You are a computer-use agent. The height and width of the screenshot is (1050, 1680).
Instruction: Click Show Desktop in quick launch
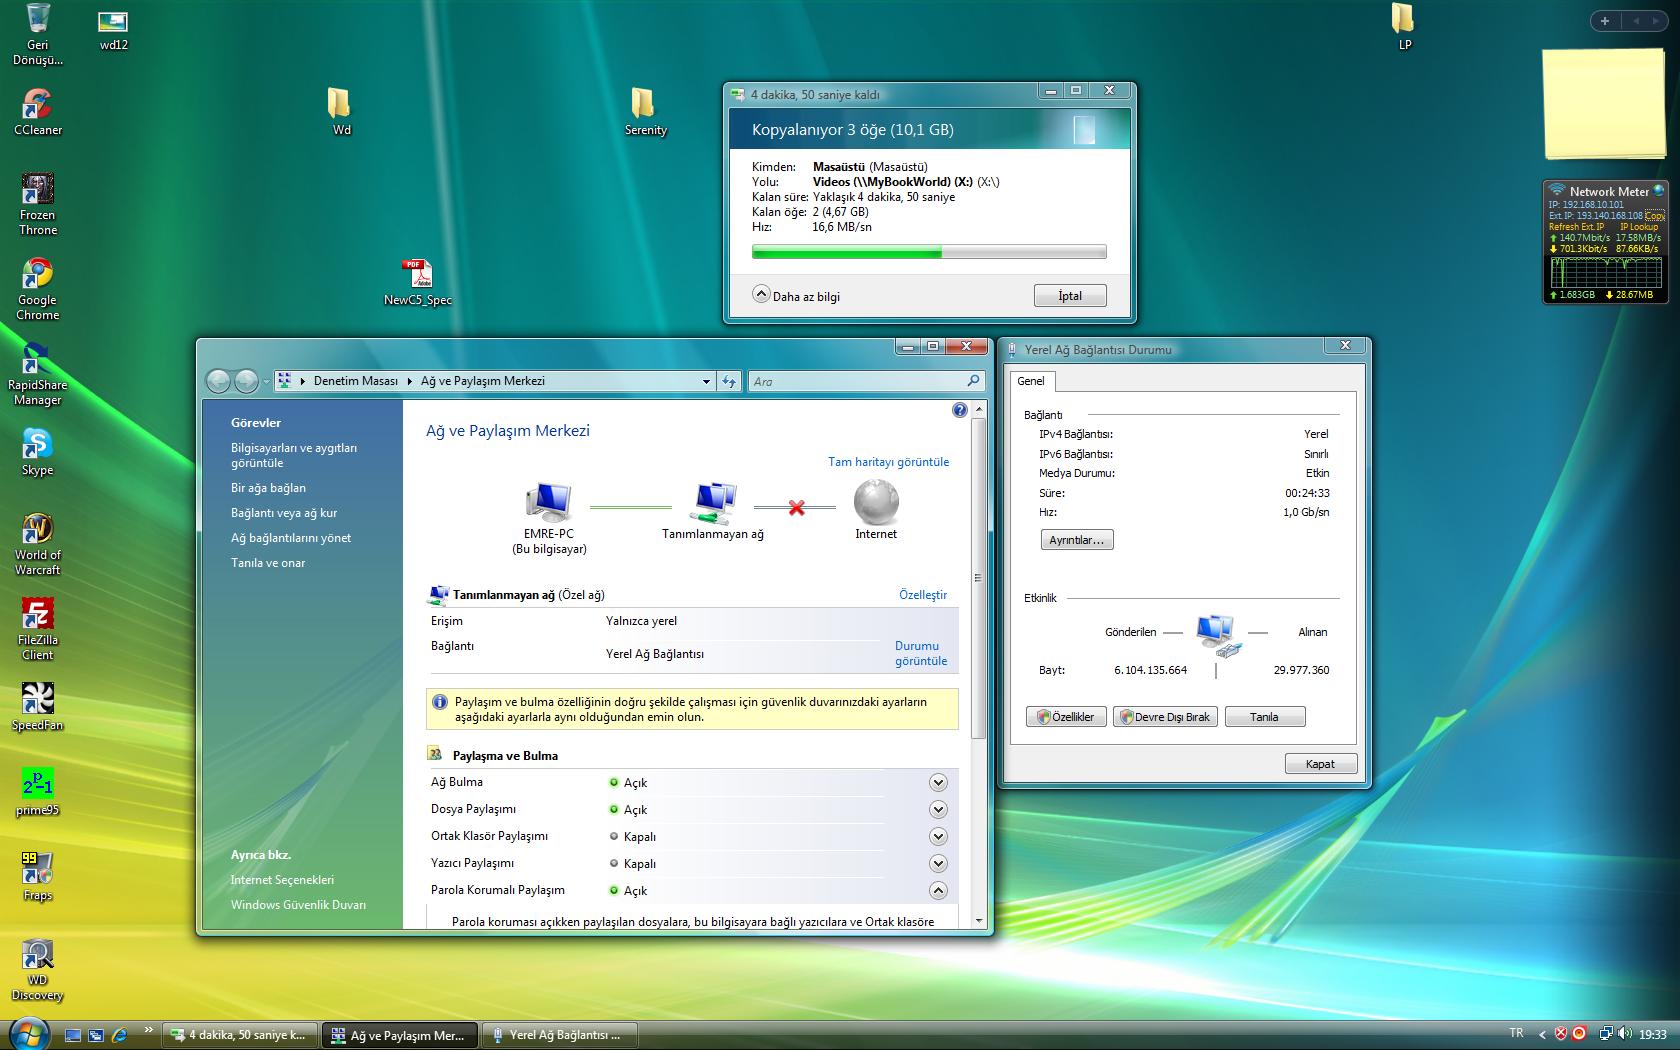pos(73,1035)
